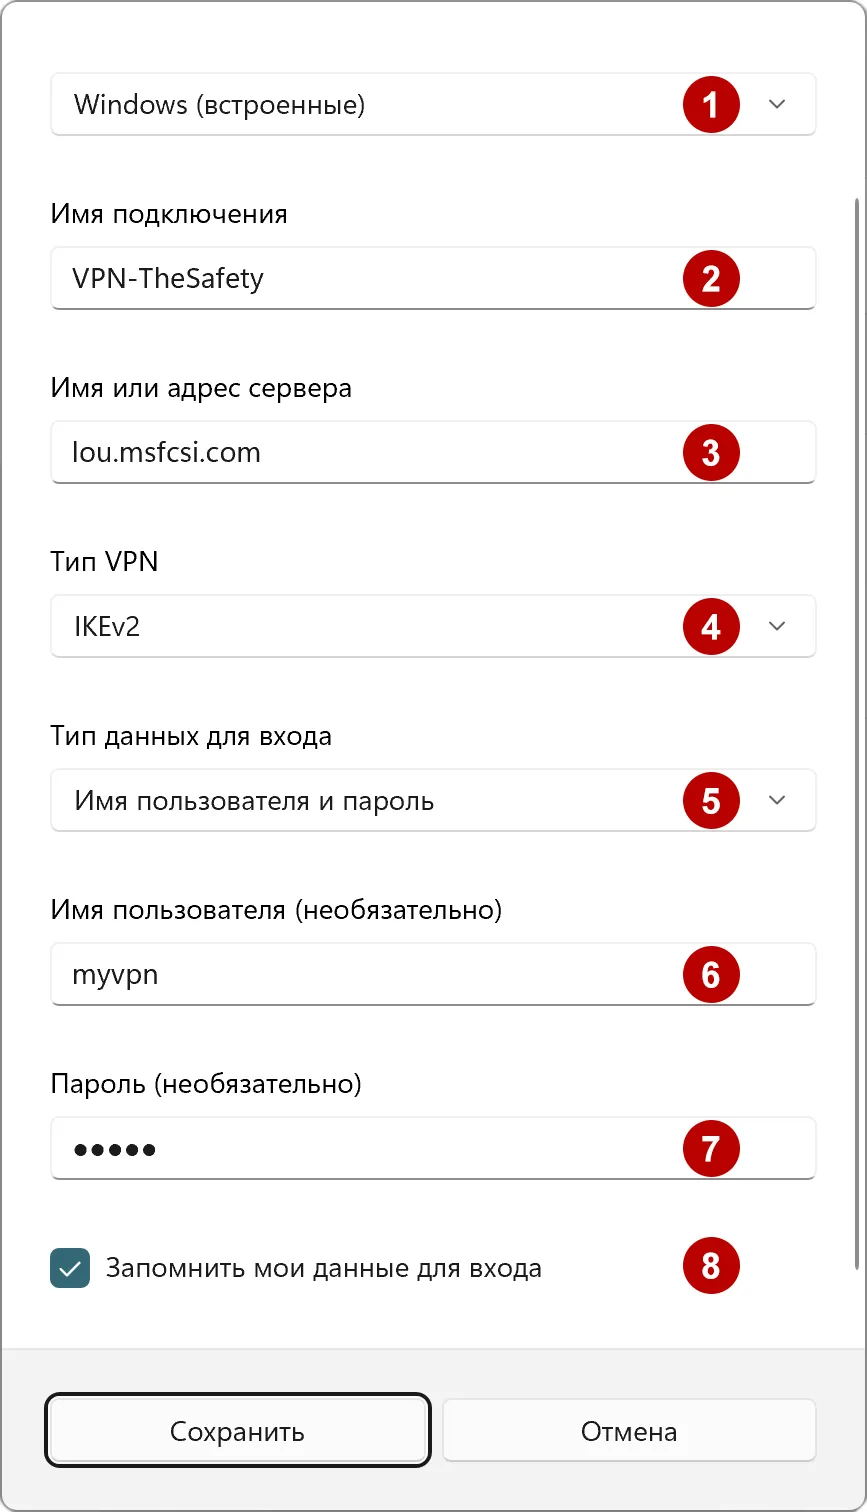Select the VPN-TheSafety connection name field
867x1512 pixels.
tap(400, 278)
